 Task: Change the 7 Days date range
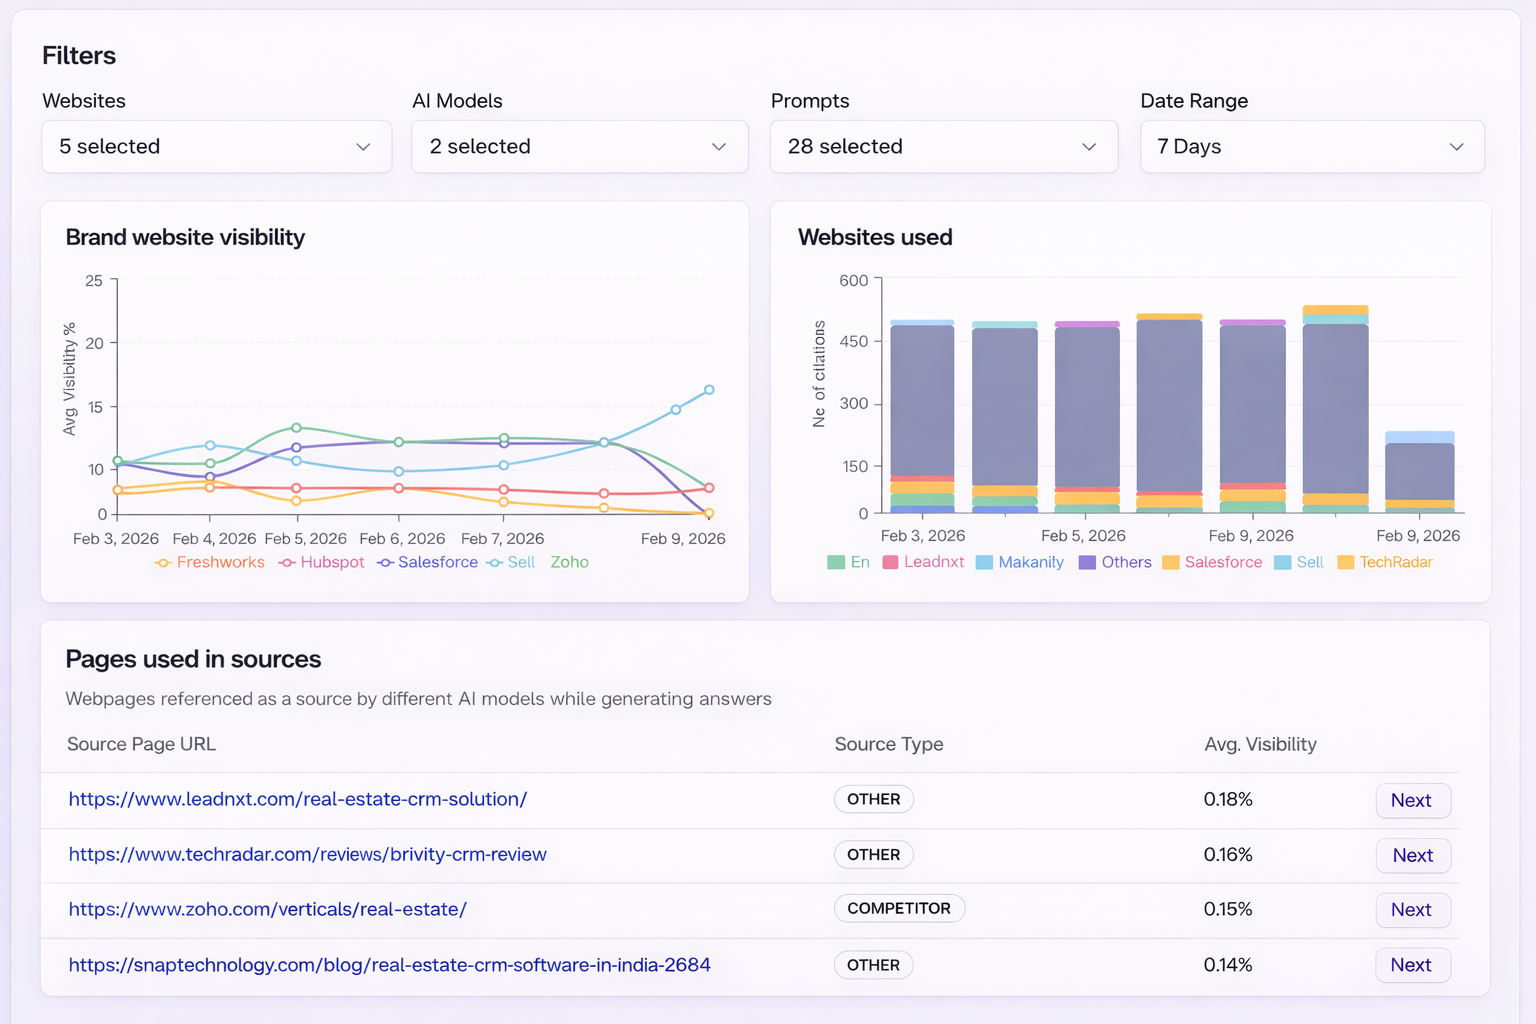pyautogui.click(x=1311, y=147)
